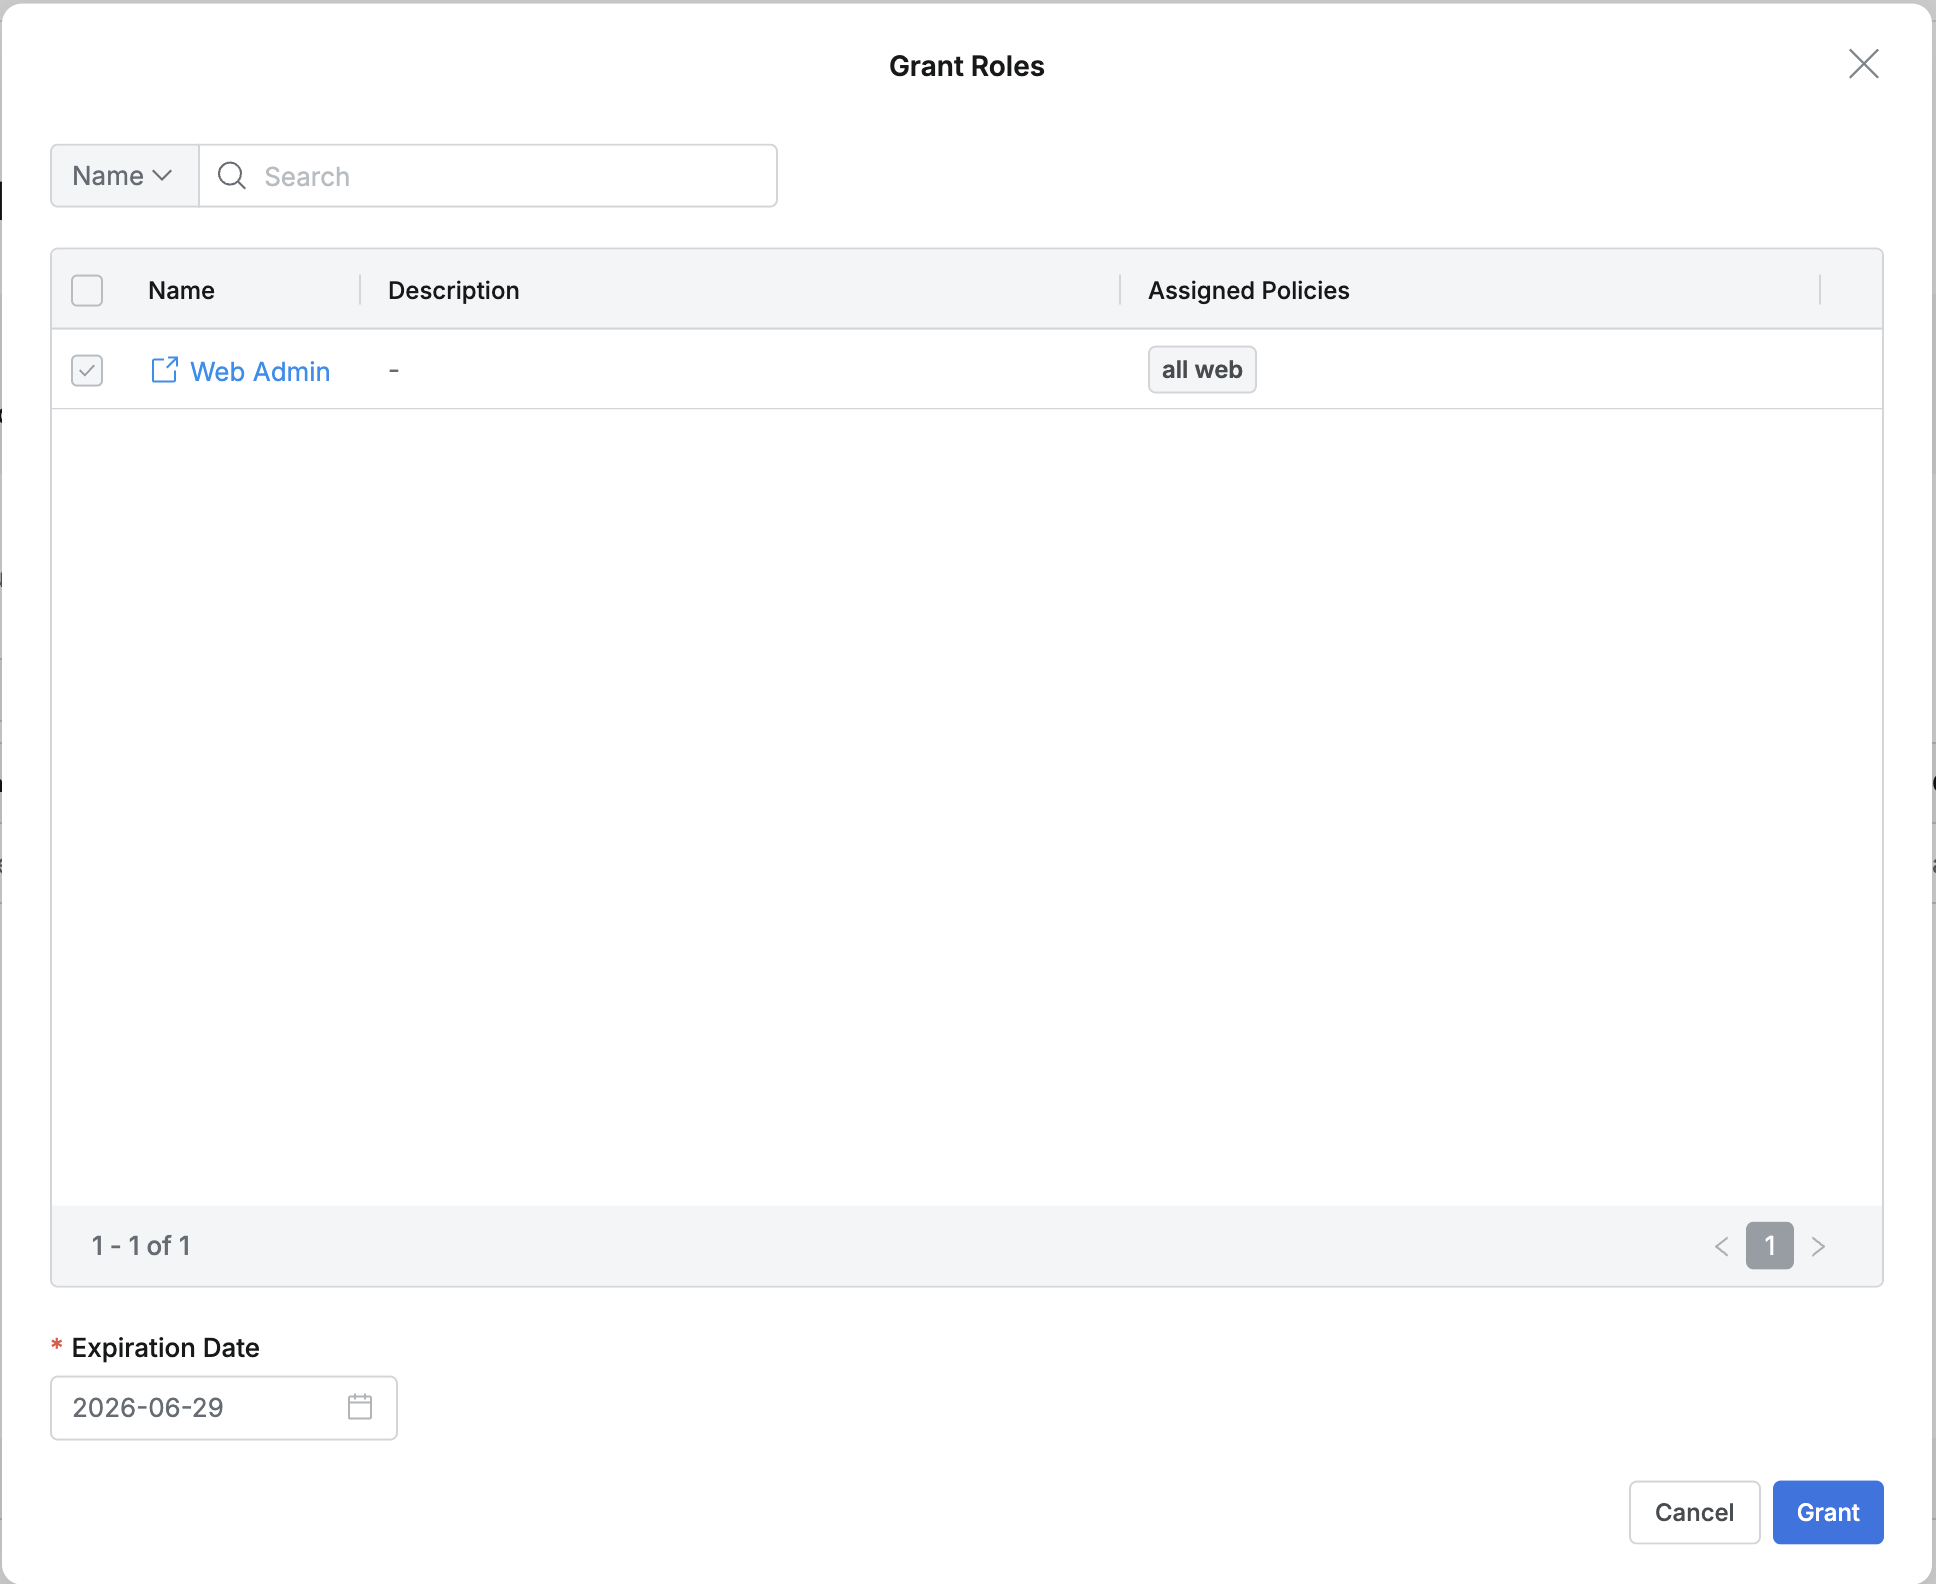The width and height of the screenshot is (1936, 1584).
Task: Sort by the Name column header
Action: (x=181, y=291)
